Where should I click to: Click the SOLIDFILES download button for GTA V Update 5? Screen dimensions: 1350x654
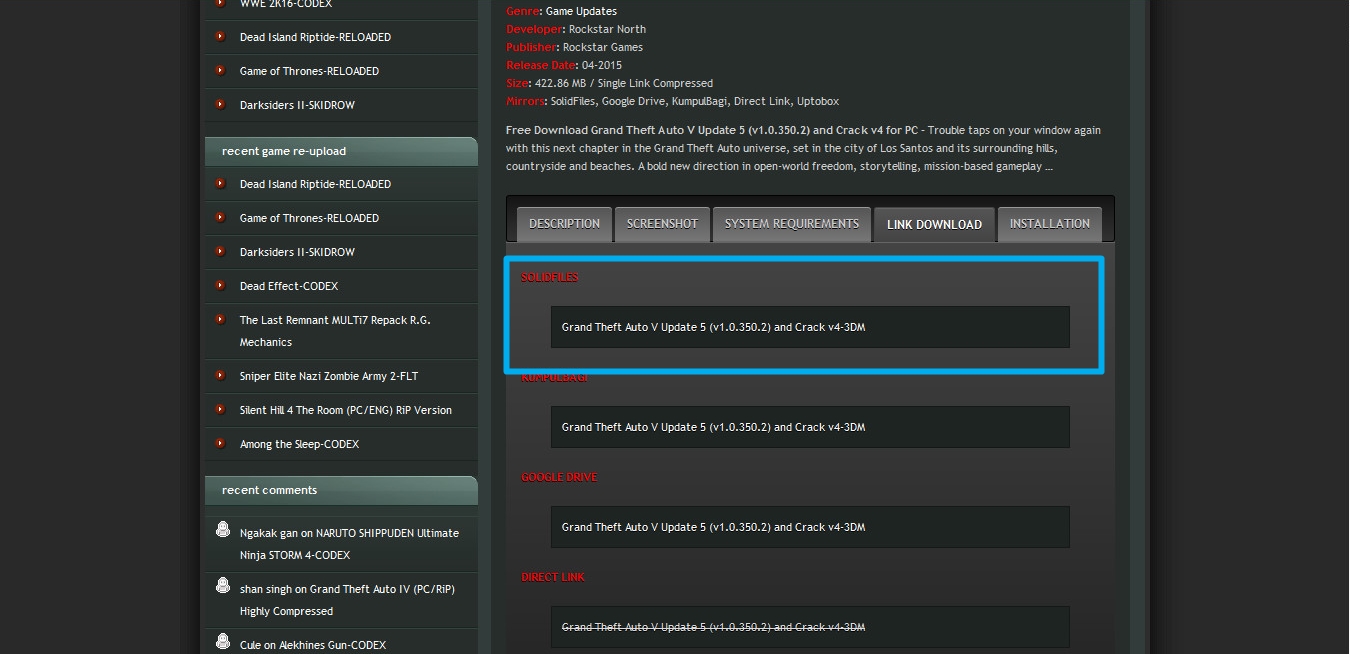point(809,327)
